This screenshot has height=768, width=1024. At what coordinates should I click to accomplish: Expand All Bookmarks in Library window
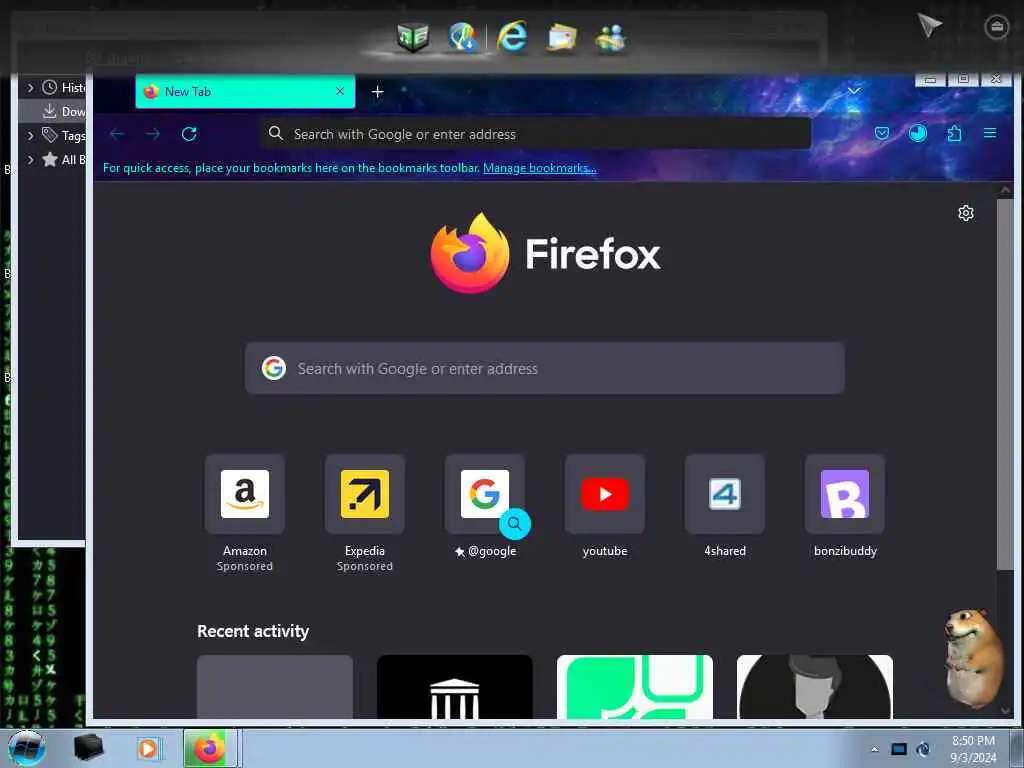(30, 159)
